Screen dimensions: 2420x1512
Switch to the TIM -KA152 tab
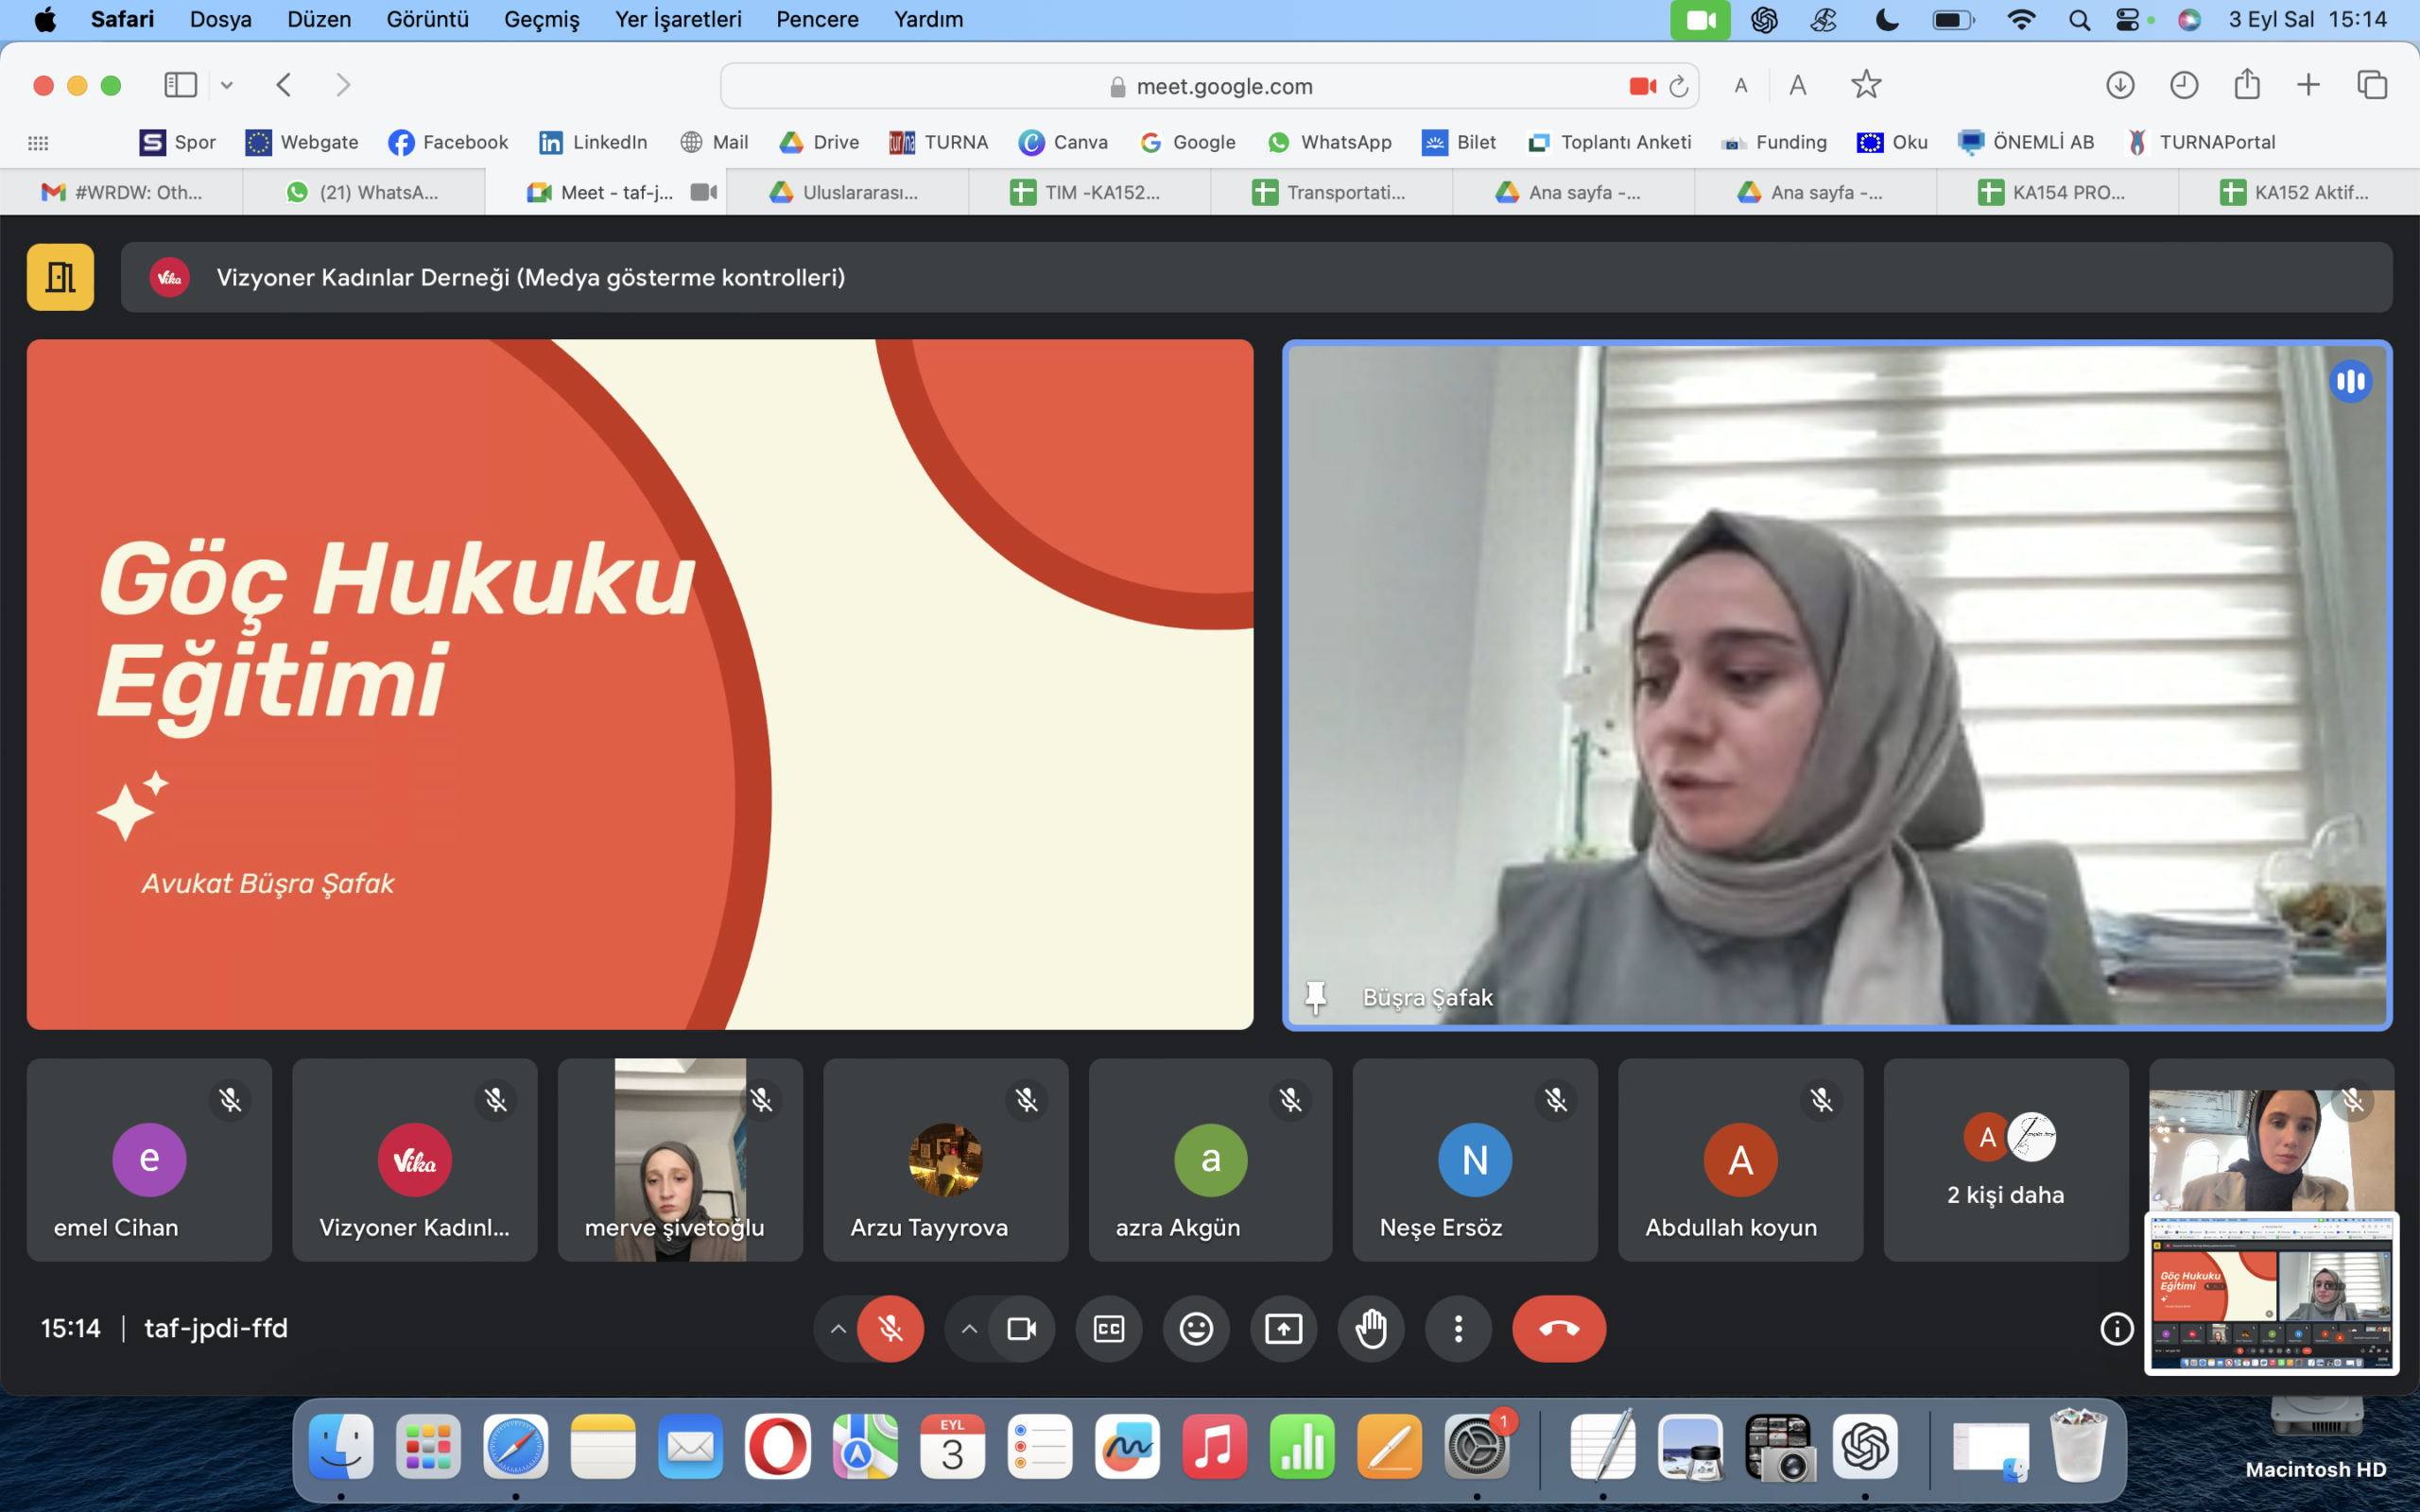pyautogui.click(x=1088, y=192)
